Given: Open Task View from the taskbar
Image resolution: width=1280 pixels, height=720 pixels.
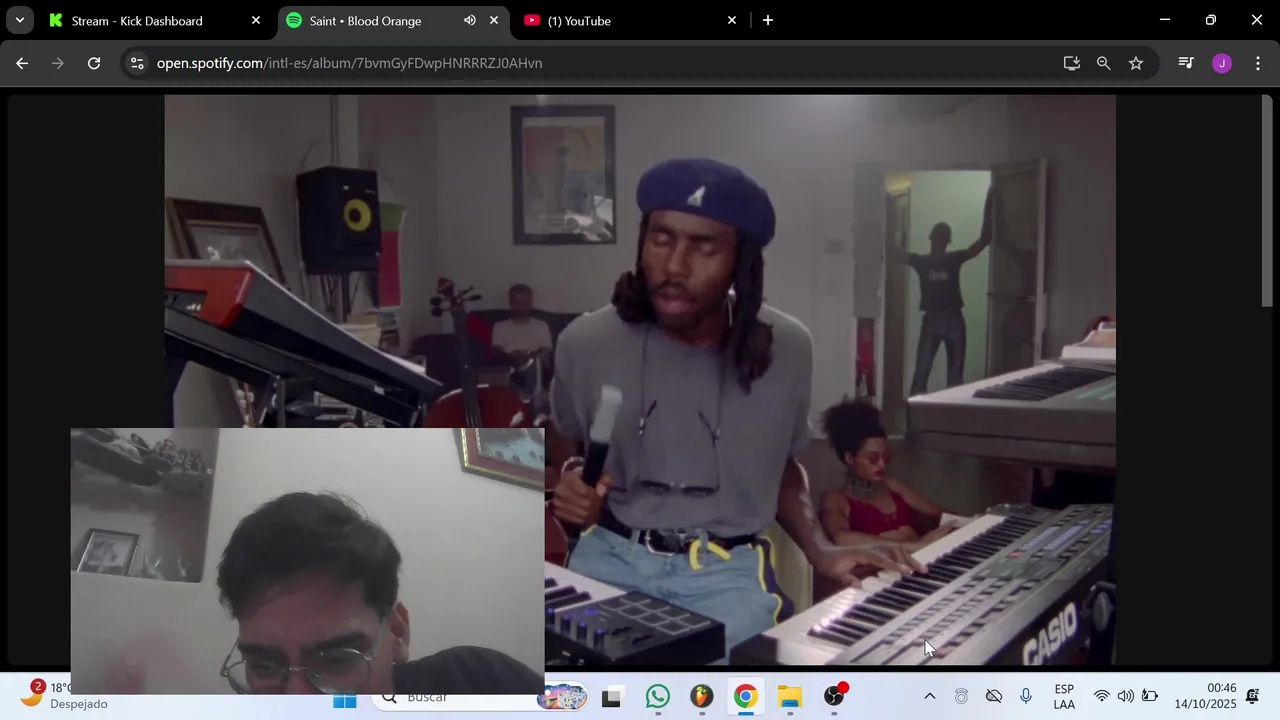Looking at the screenshot, I should (x=611, y=697).
